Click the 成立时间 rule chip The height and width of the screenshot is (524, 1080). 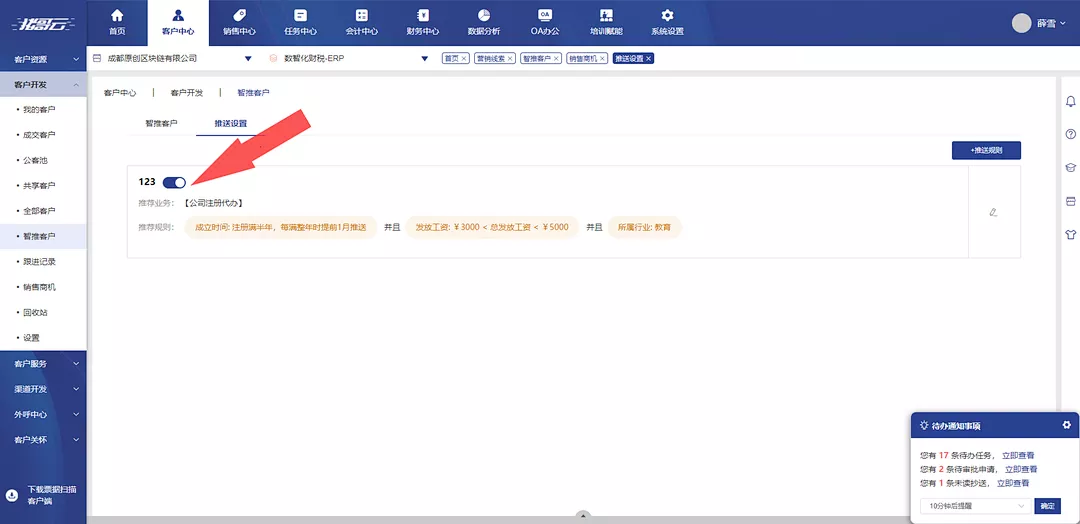point(281,227)
